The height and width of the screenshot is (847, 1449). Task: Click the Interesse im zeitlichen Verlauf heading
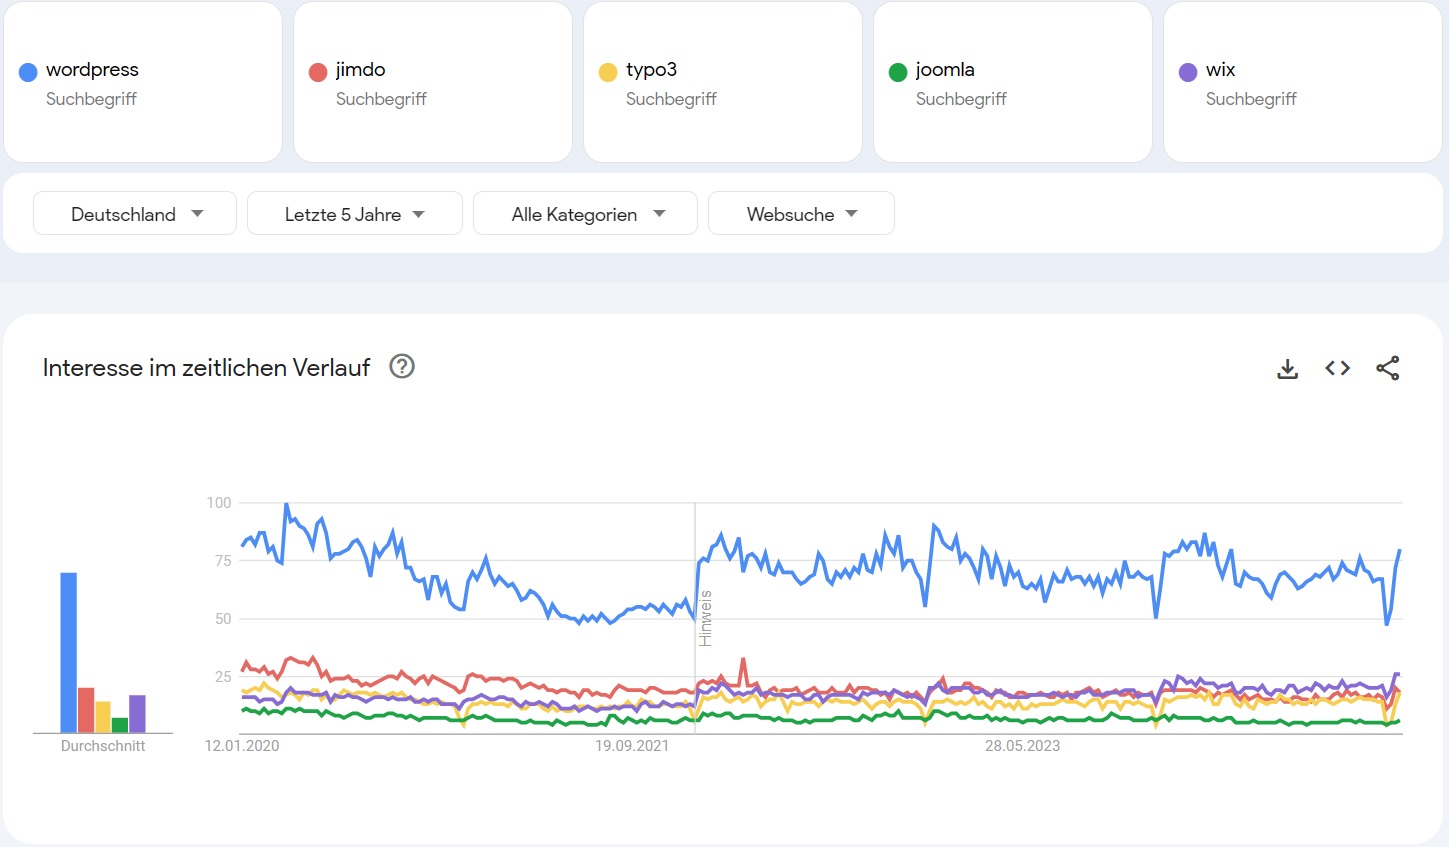coord(206,368)
